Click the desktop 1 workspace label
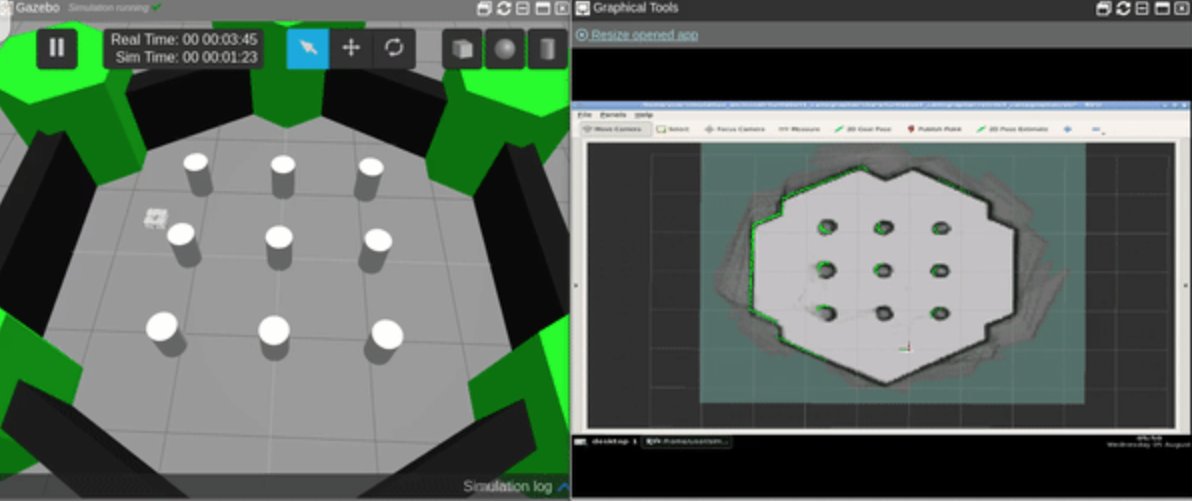 point(614,441)
